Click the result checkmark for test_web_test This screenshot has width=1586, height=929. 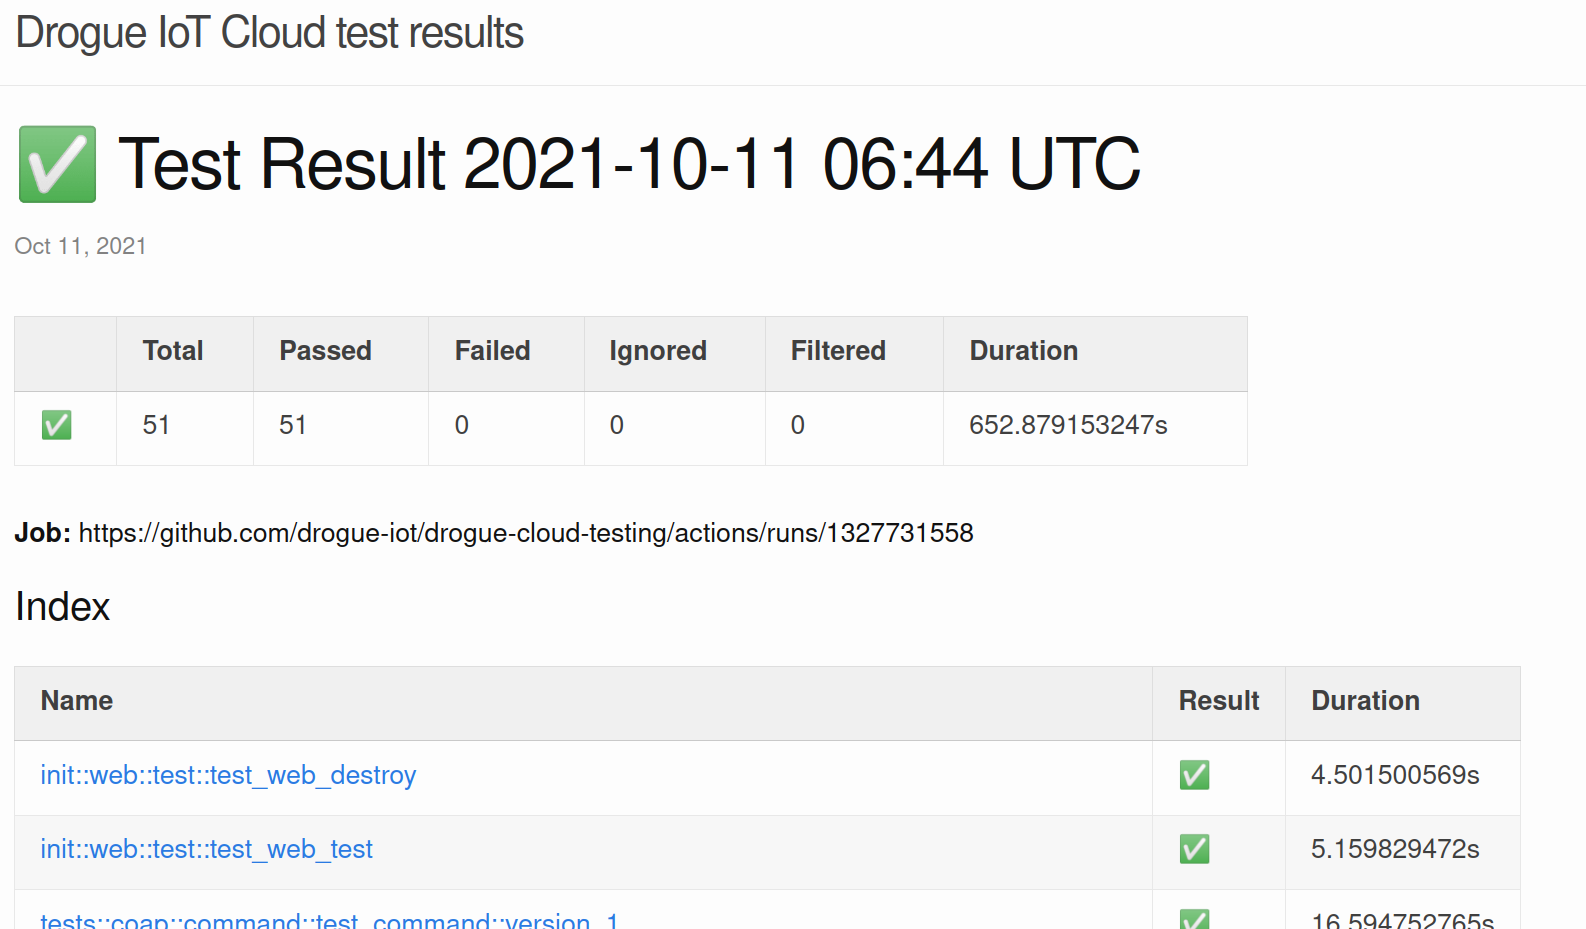coord(1194,849)
